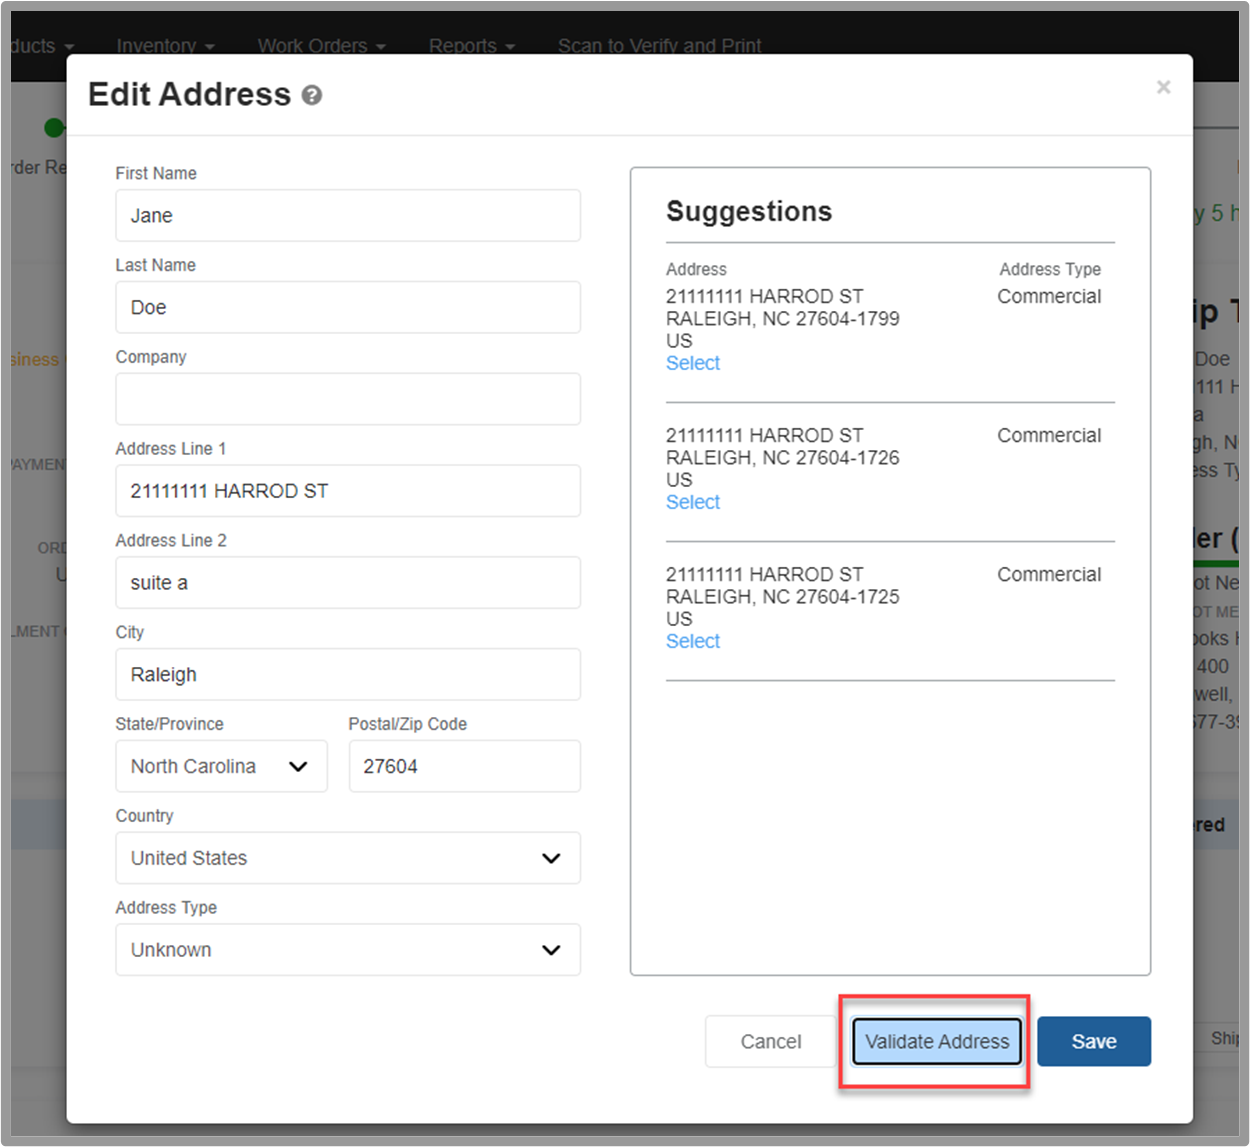1250x1147 pixels.
Task: Open the Address Type dropdown showing Unknown
Action: coord(348,950)
